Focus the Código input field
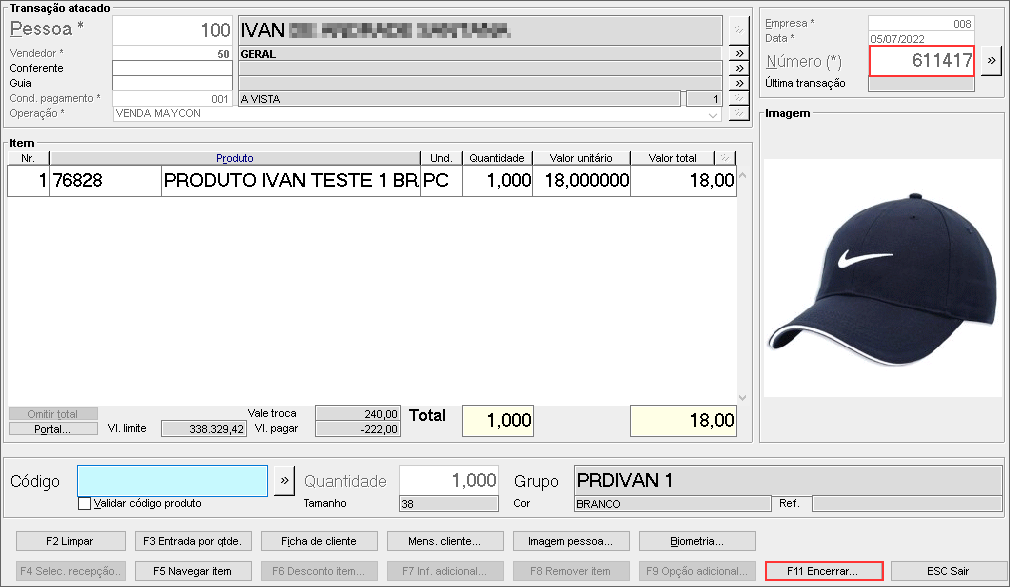 click(173, 481)
